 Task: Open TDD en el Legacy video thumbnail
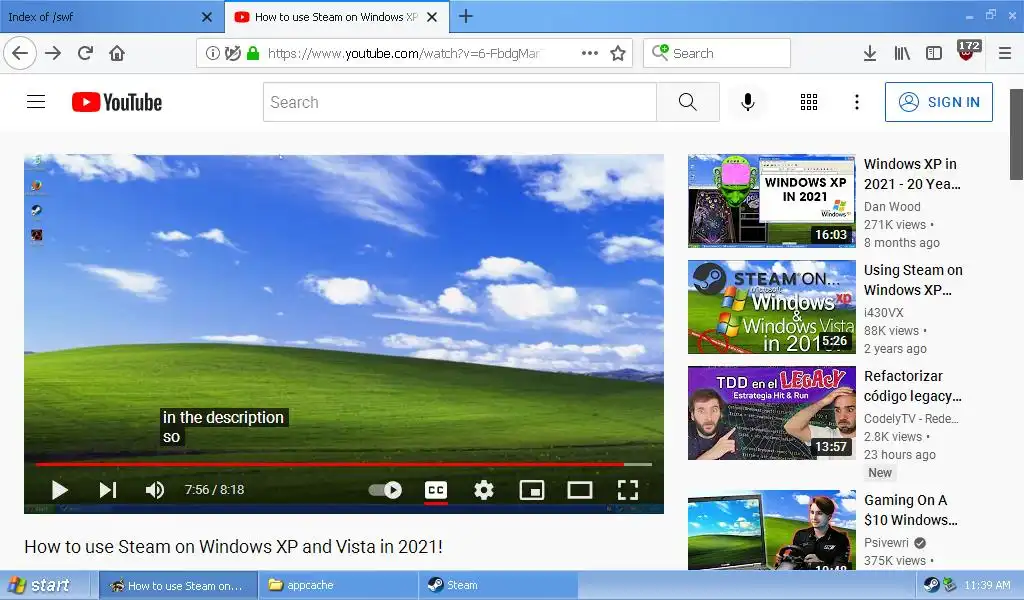[771, 413]
